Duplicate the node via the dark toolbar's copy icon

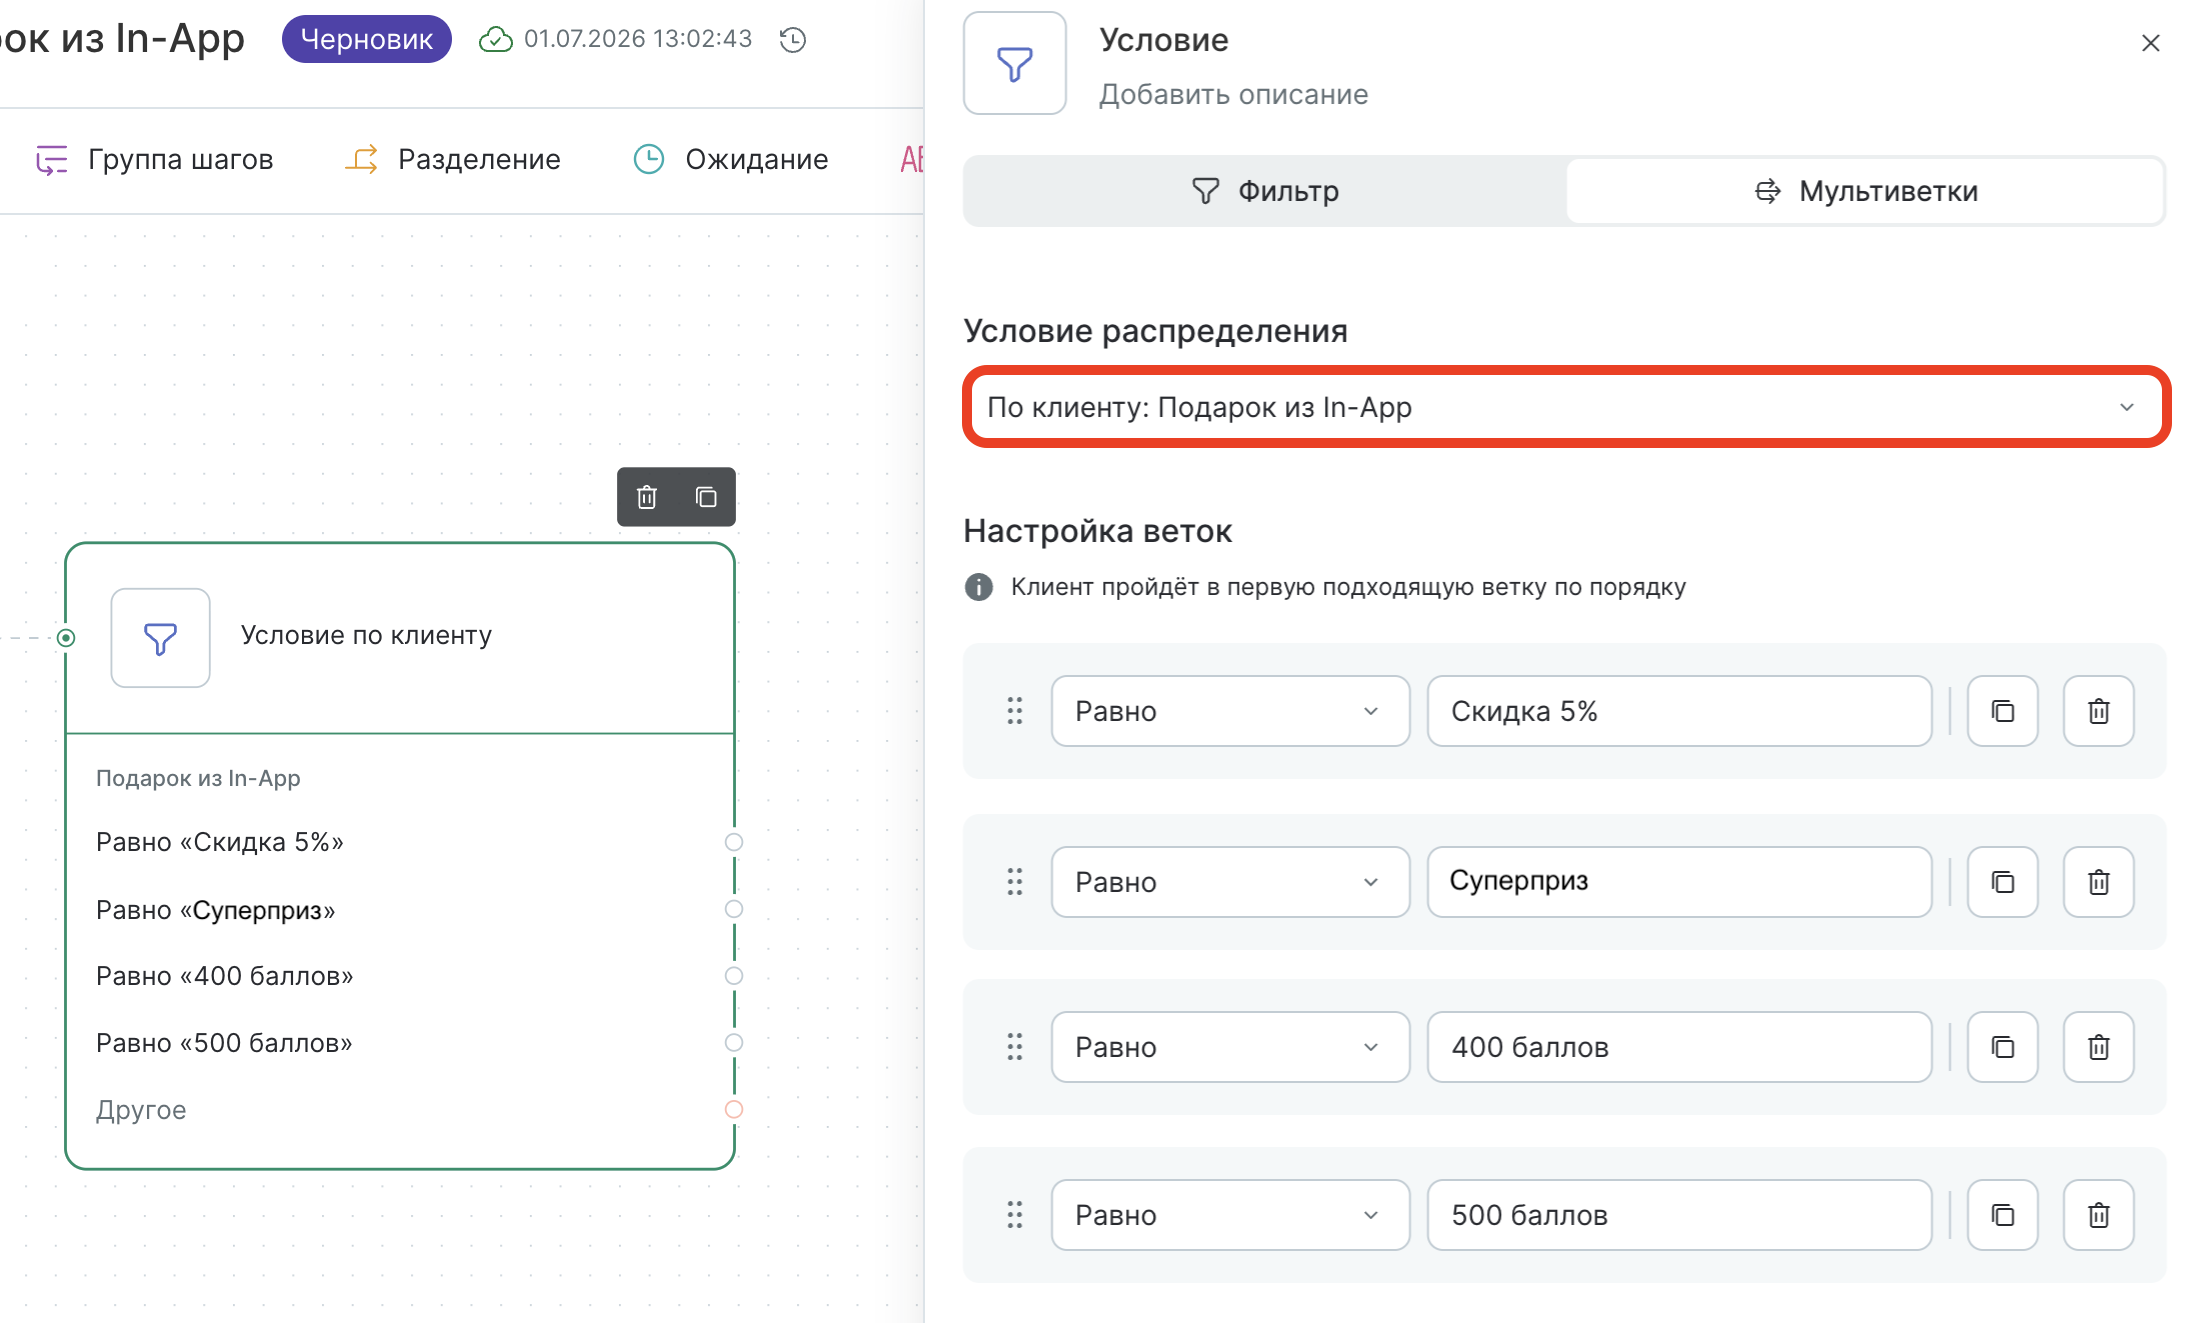(706, 497)
